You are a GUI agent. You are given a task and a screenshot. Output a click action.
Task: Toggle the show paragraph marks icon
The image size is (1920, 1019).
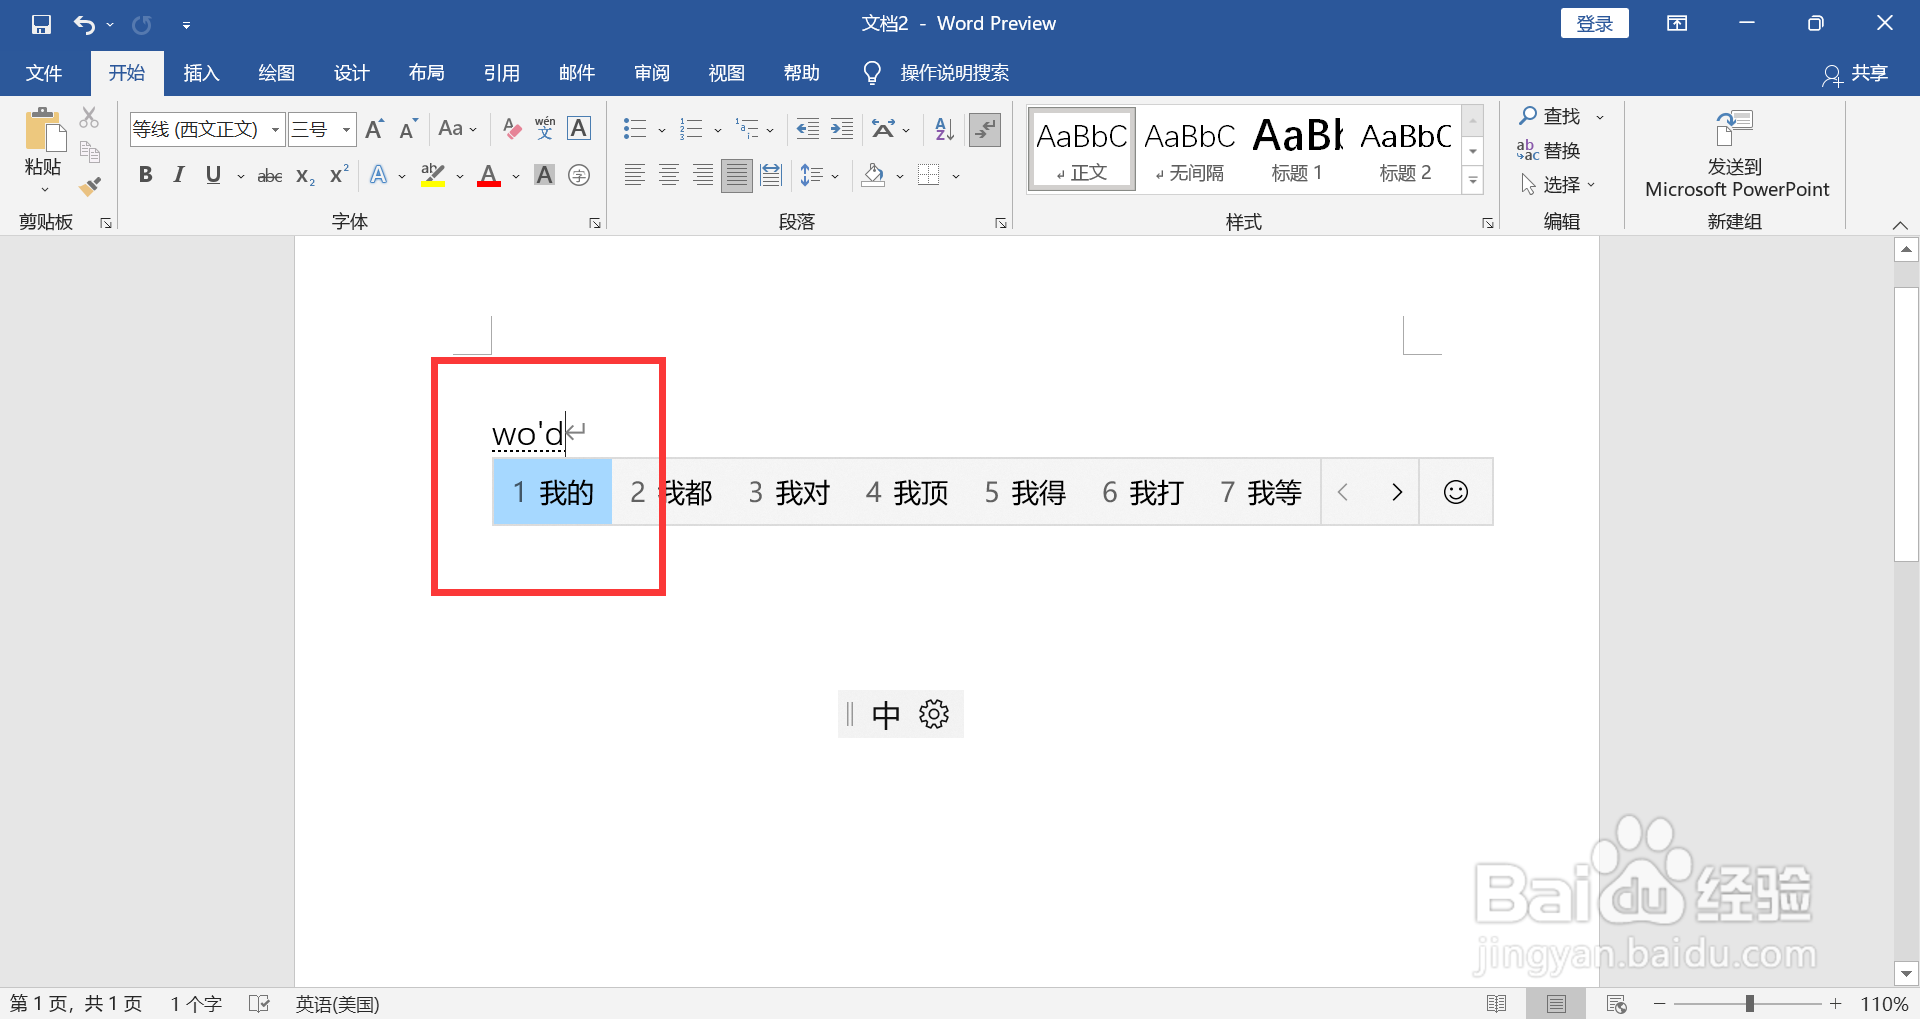[985, 129]
